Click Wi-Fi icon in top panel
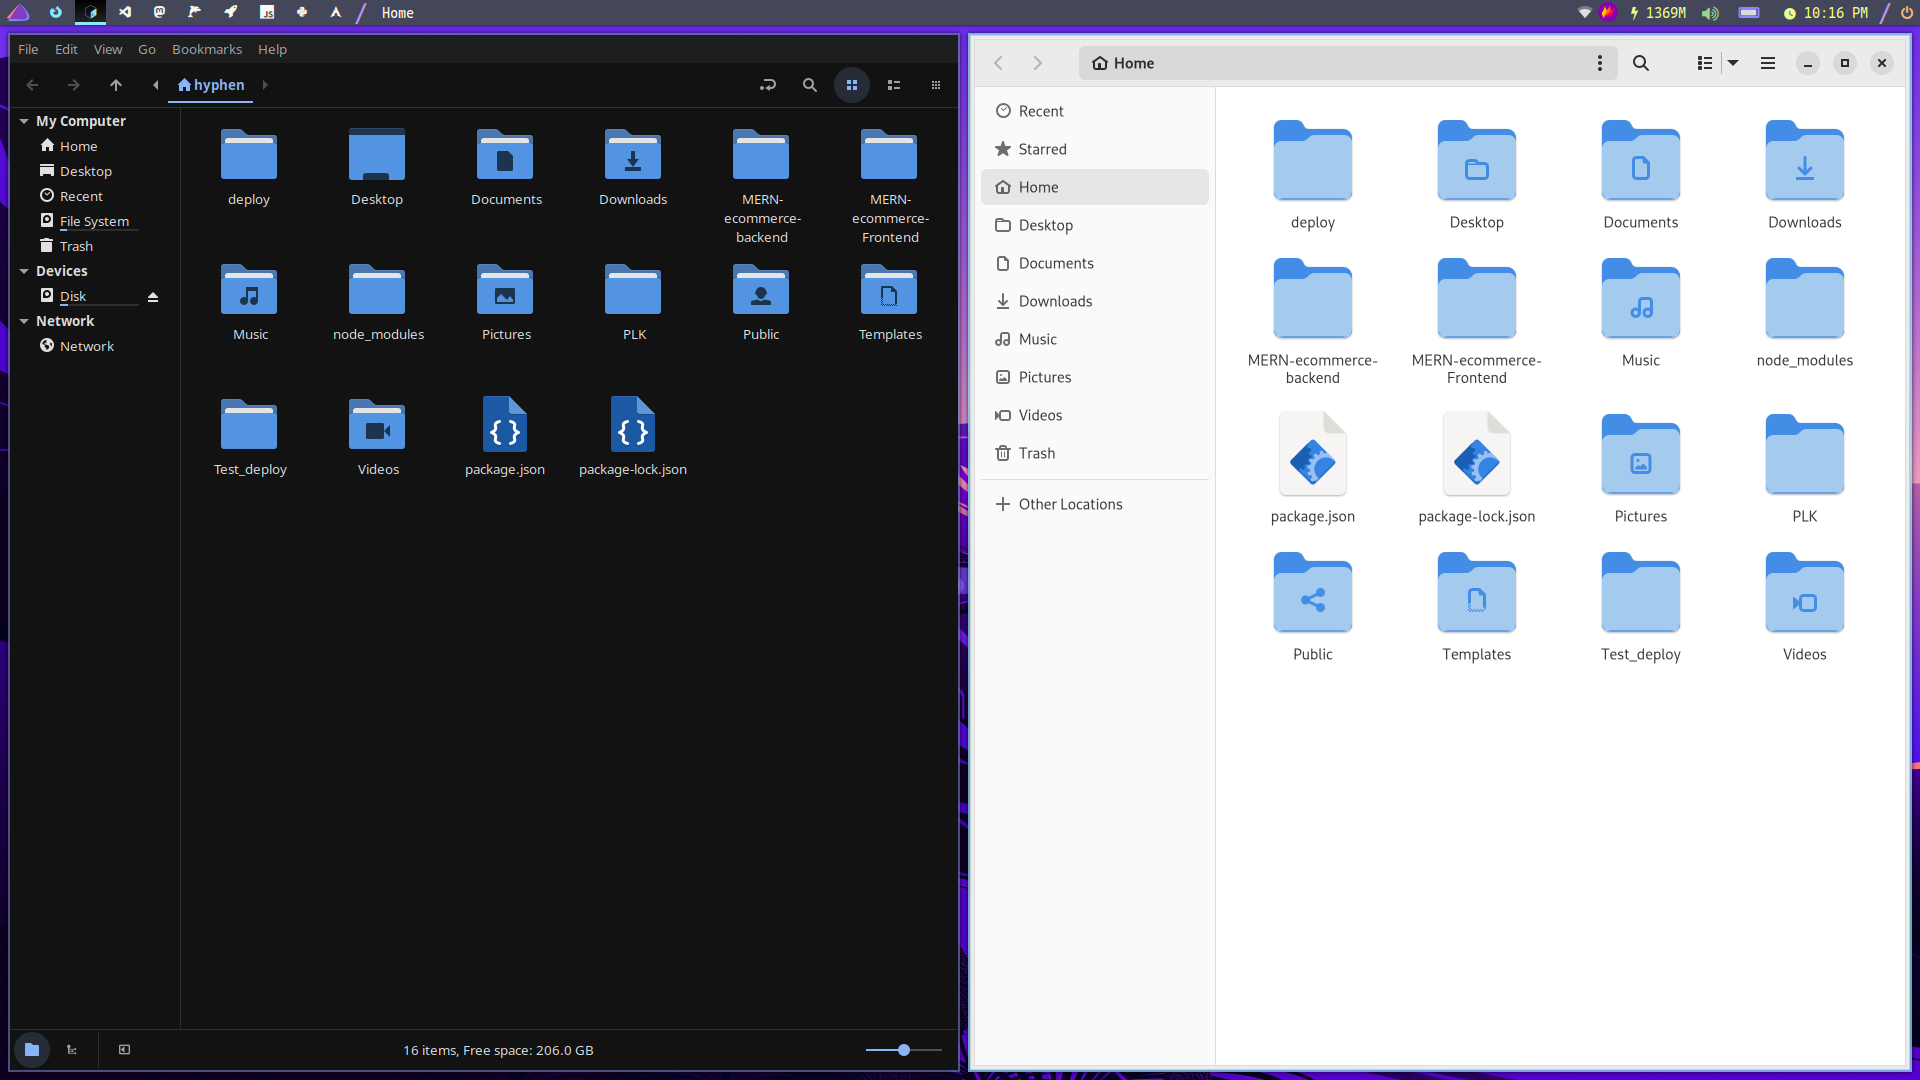The image size is (1920, 1080). point(1585,13)
